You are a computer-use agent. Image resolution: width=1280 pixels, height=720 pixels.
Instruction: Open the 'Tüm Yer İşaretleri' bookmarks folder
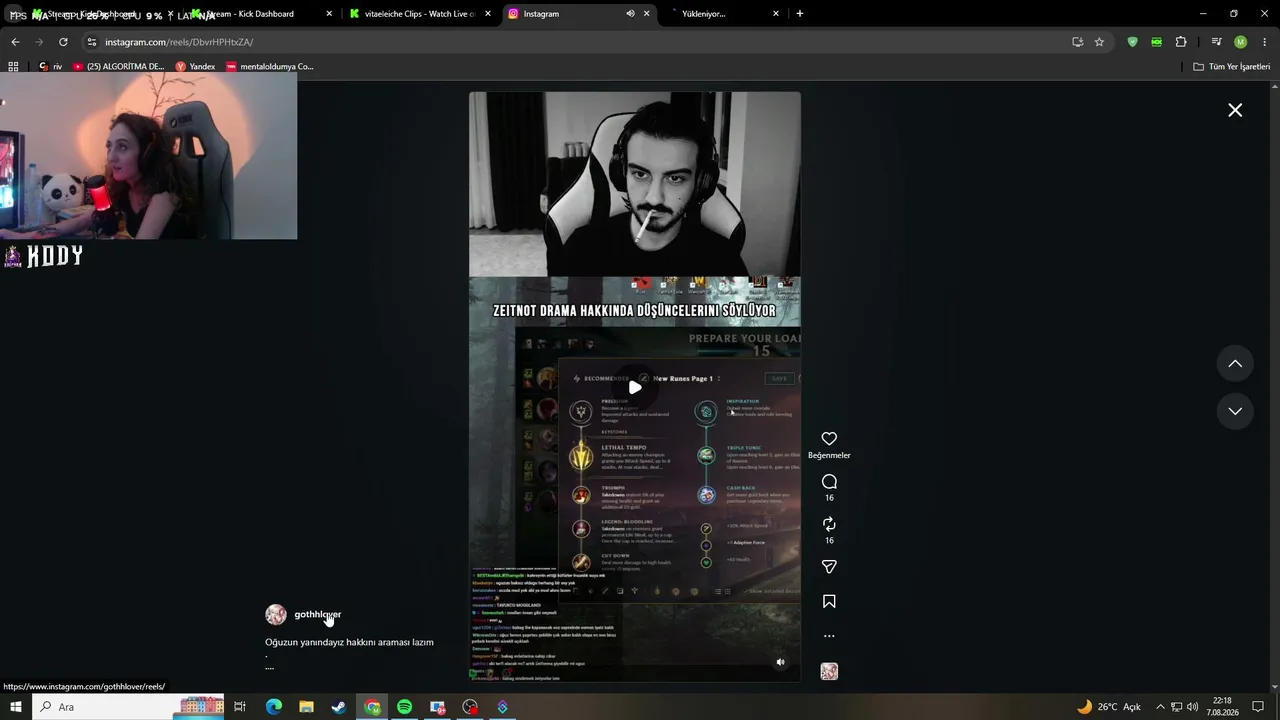(x=1232, y=67)
